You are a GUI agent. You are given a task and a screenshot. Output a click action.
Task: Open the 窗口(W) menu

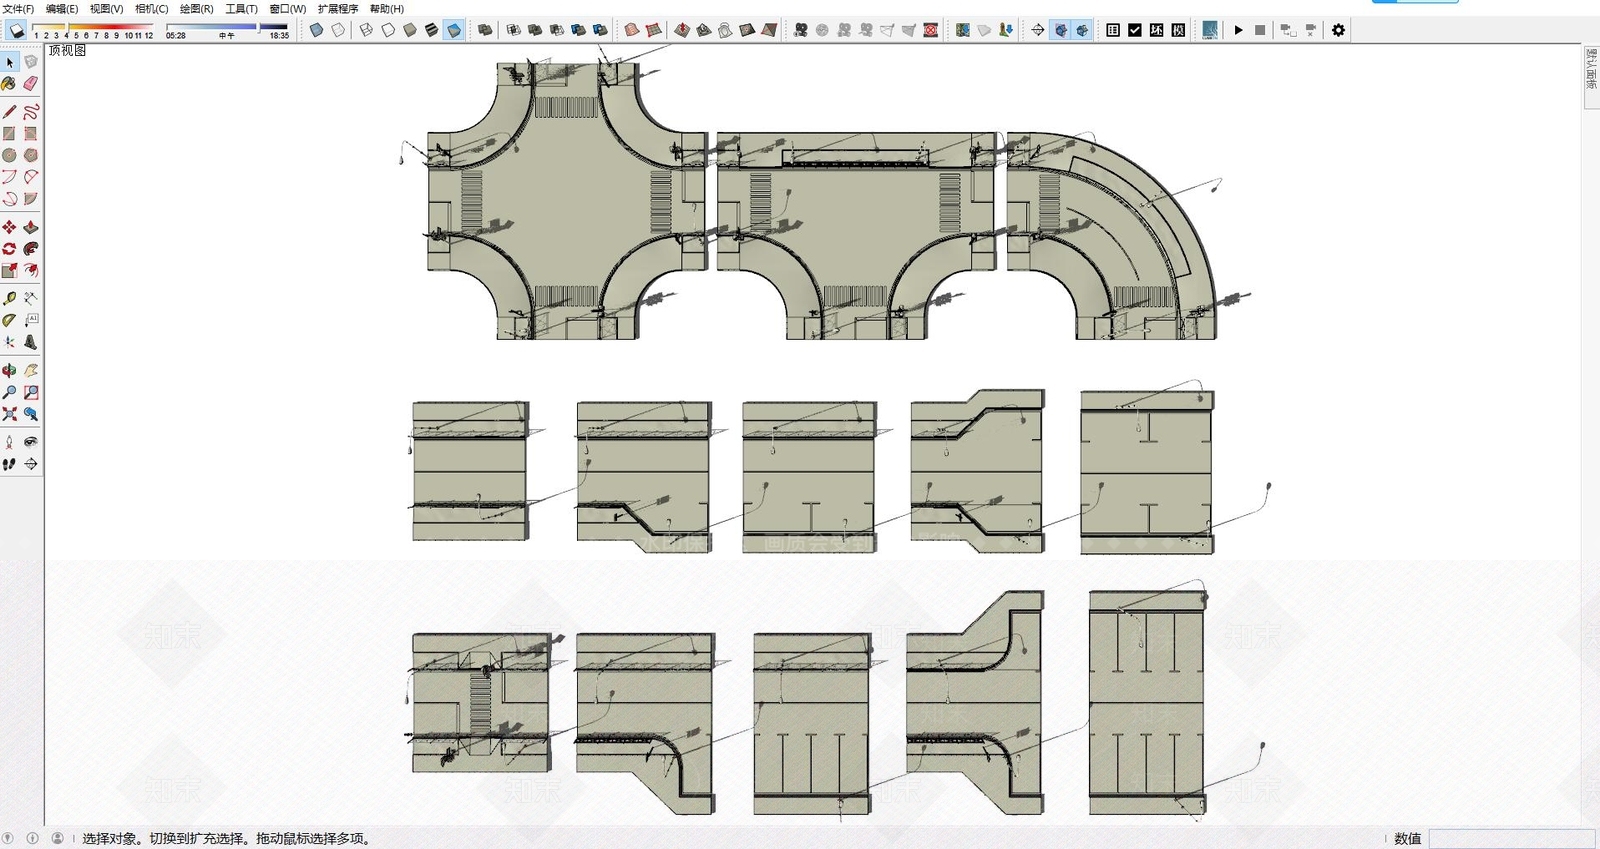point(288,8)
